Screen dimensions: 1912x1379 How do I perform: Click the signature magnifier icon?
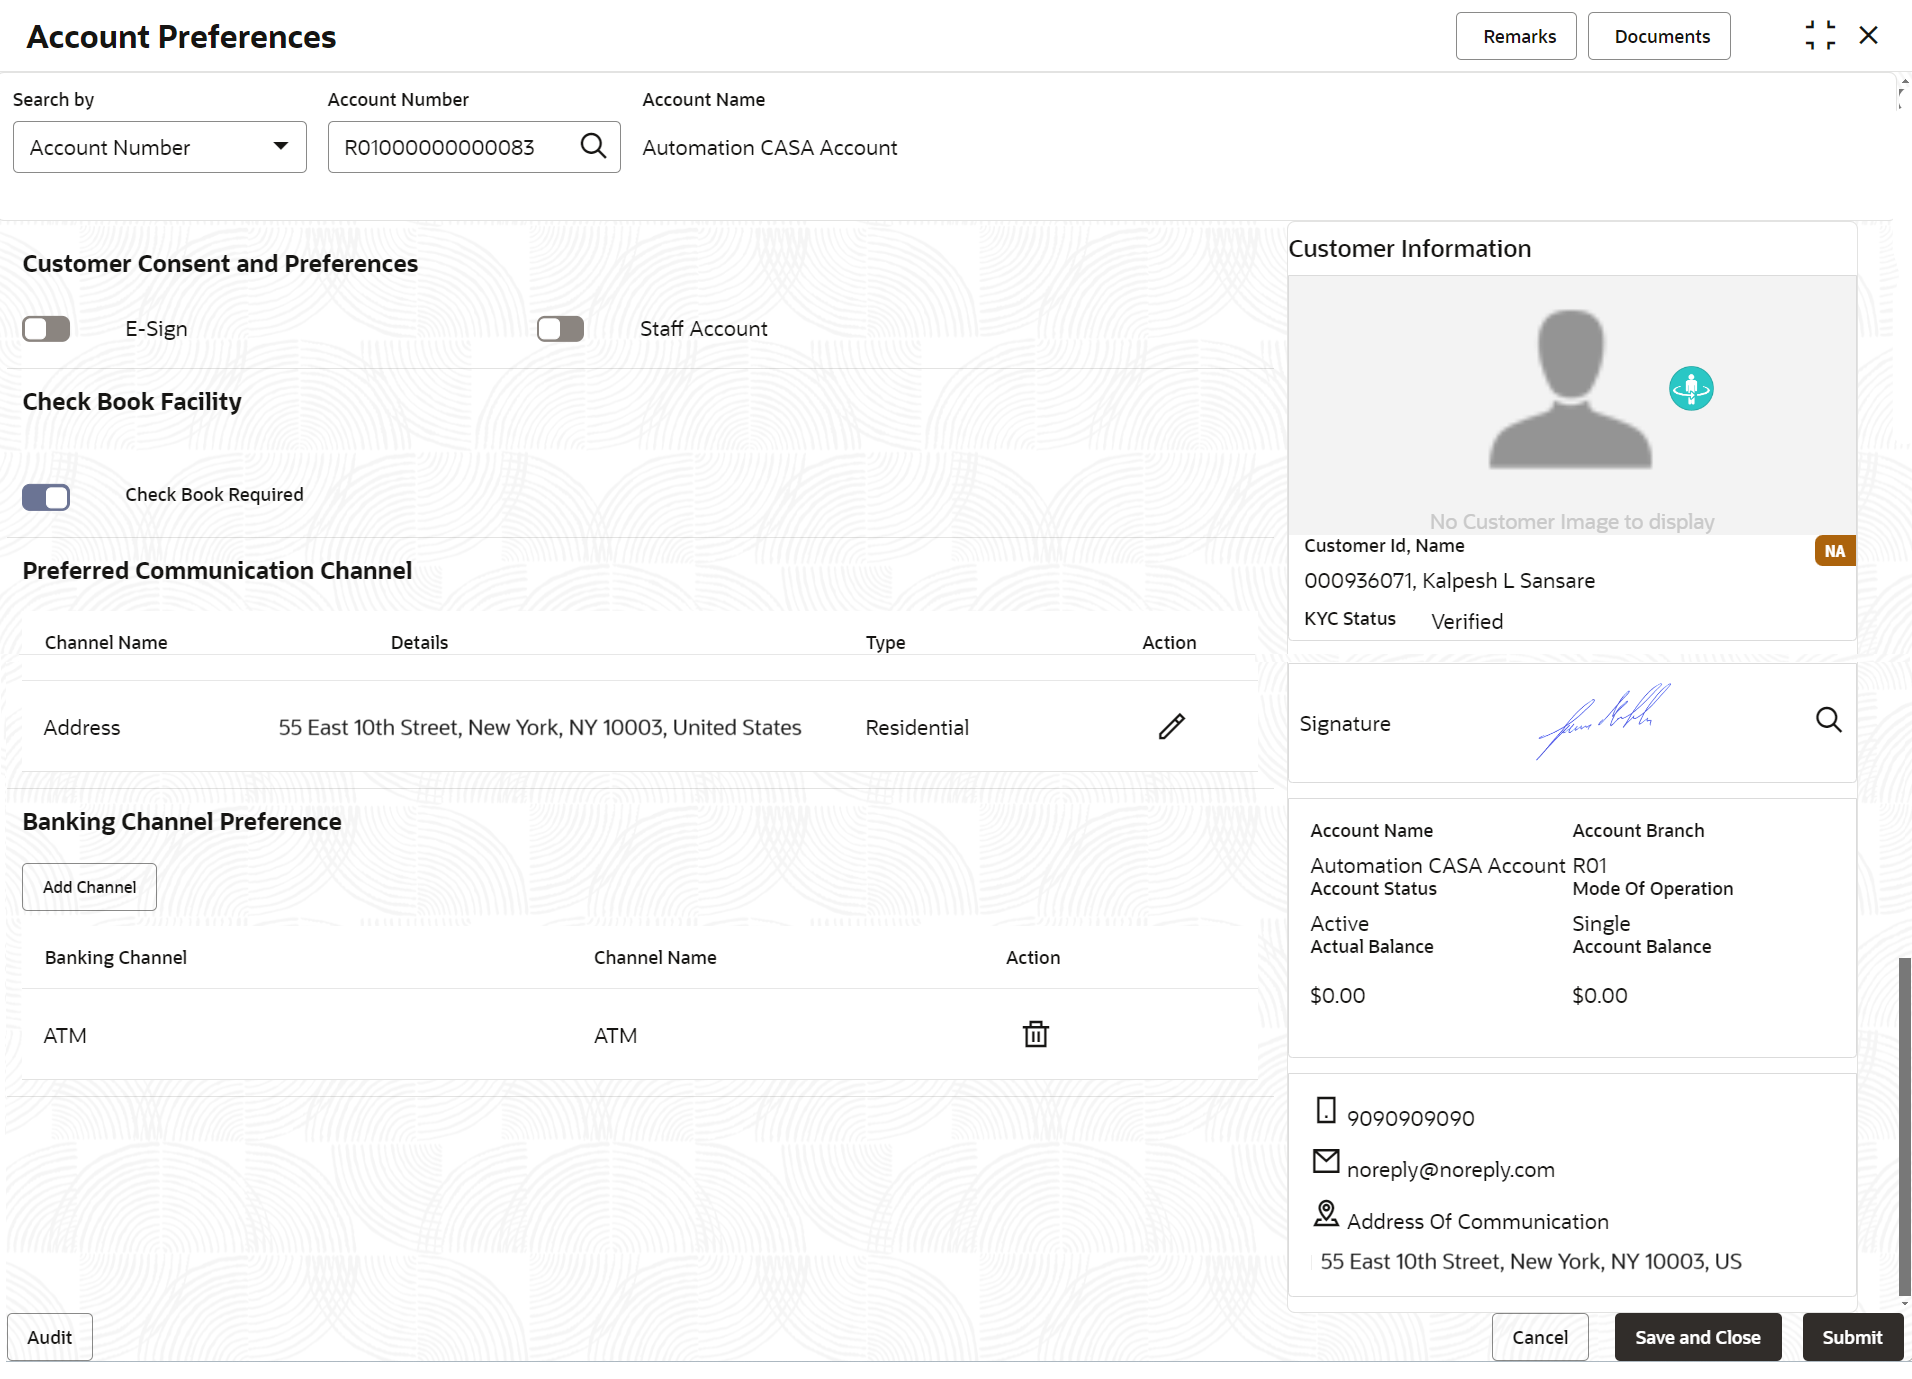pyautogui.click(x=1828, y=720)
